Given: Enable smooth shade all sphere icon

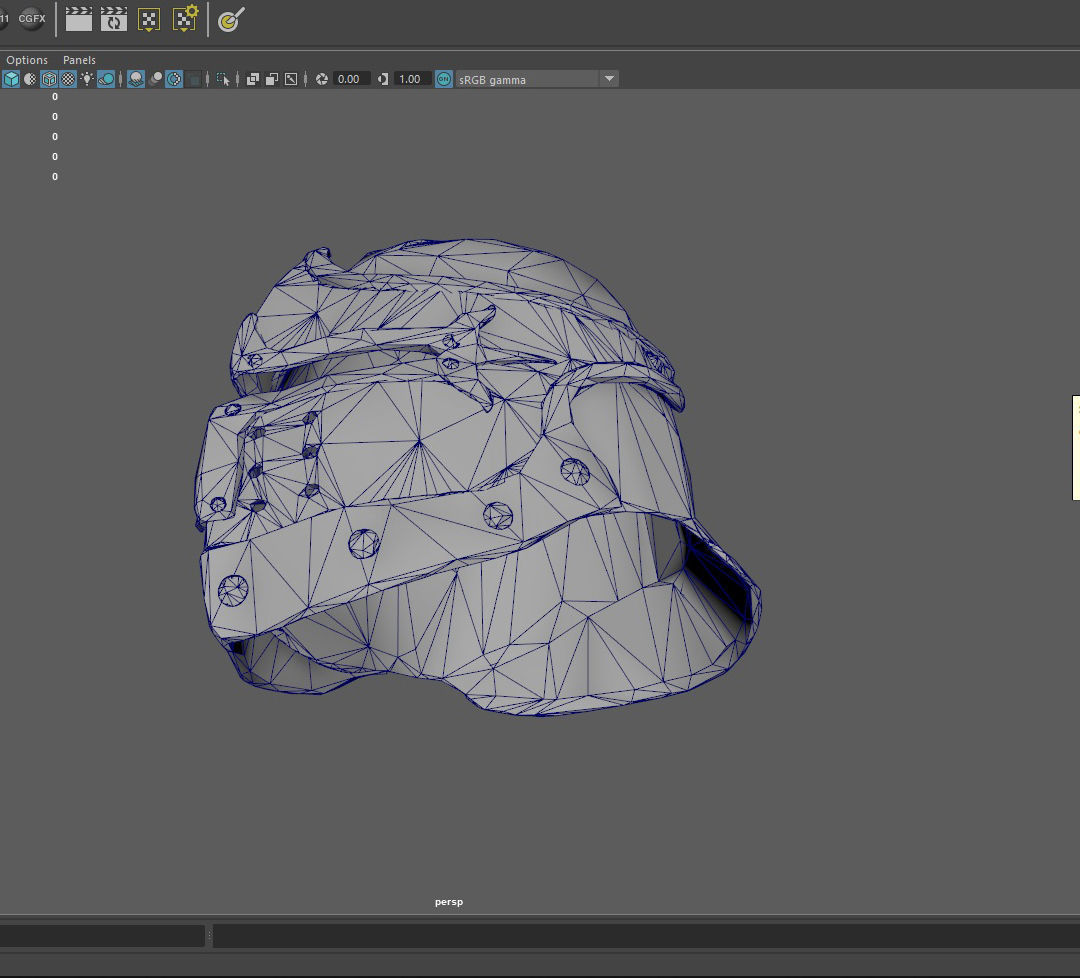Looking at the screenshot, I should click(30, 79).
